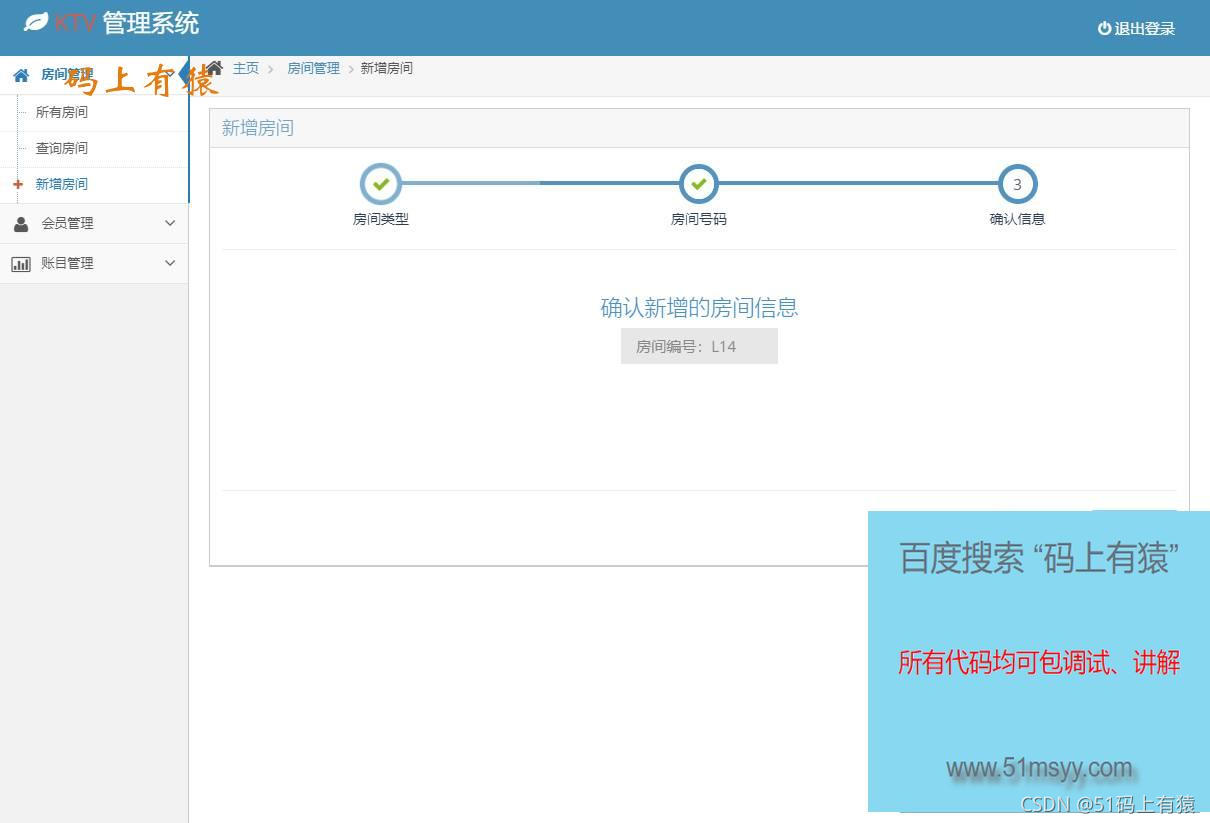The width and height of the screenshot is (1210, 823).
Task: Click the 确认新增的房间信息 heading
Action: tap(699, 308)
